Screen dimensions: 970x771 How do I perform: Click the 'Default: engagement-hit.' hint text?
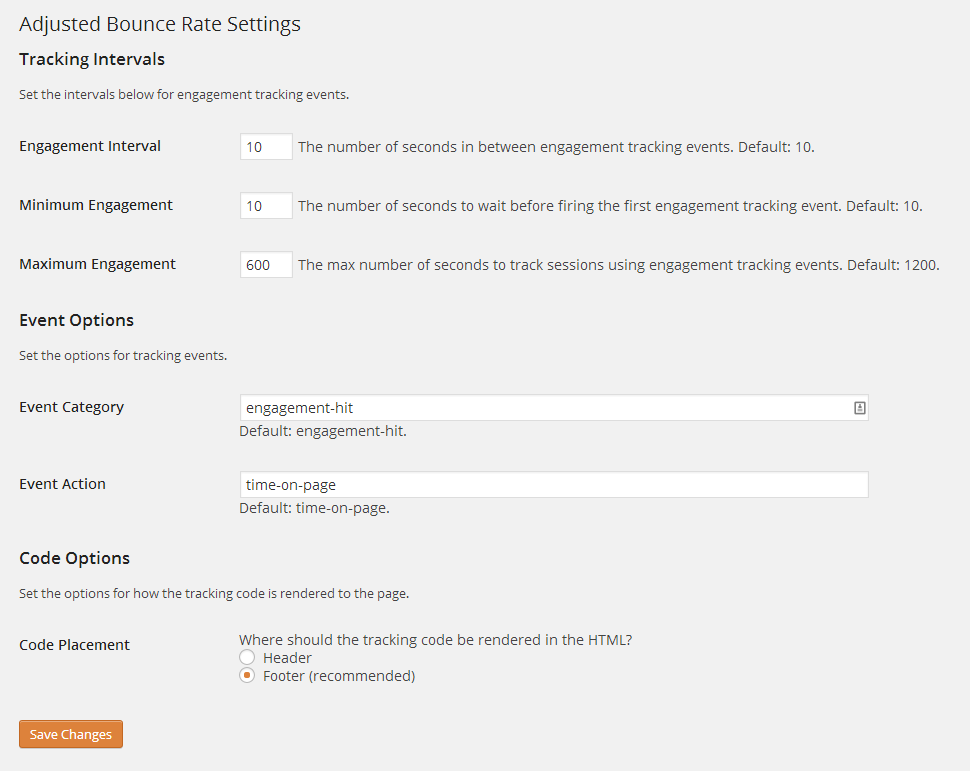pyautogui.click(x=323, y=431)
